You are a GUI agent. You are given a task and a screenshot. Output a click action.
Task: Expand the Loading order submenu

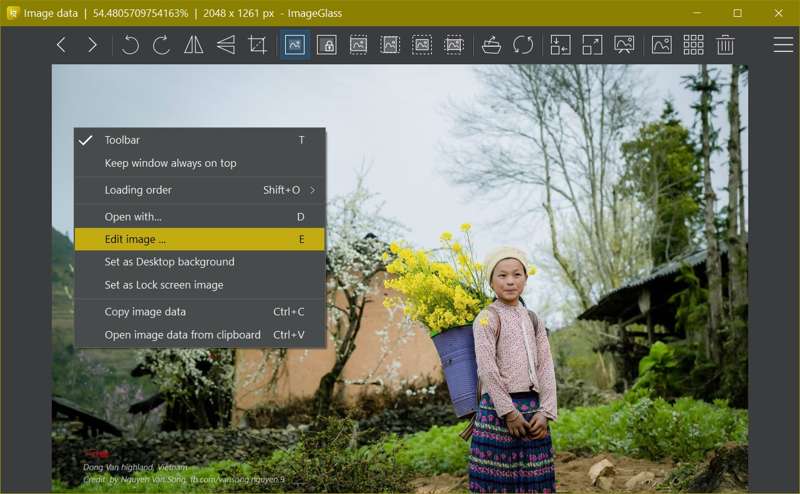coord(200,190)
